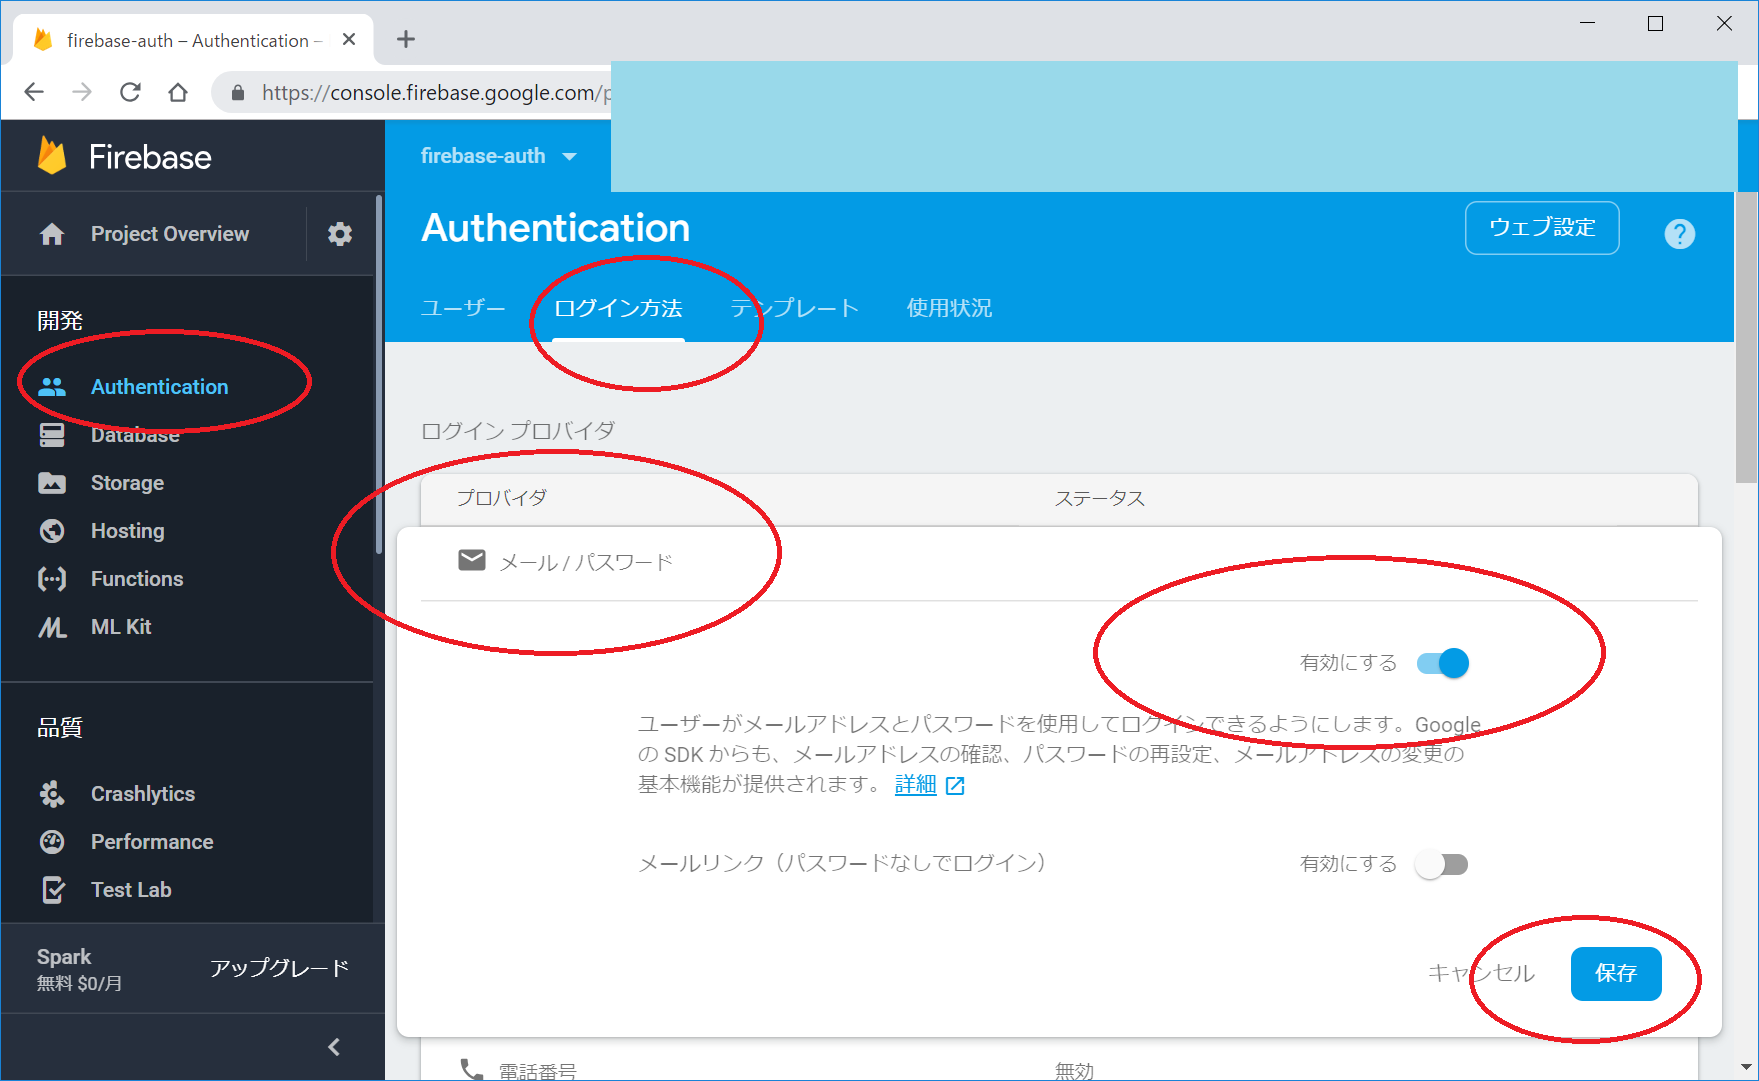Screen dimensions: 1759x1081
Task: Click the browser address bar URL
Action: pyautogui.click(x=430, y=93)
